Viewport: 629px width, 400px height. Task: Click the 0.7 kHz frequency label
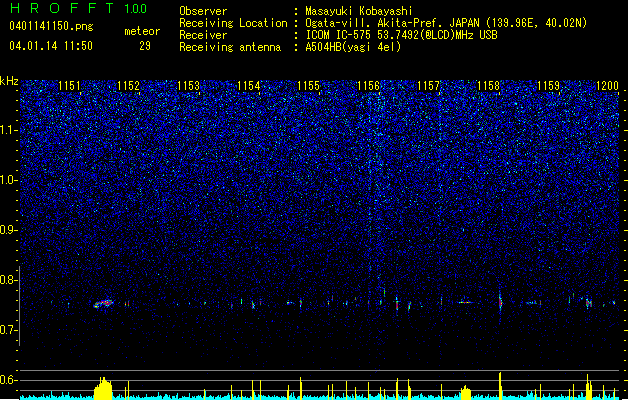[x=9, y=330]
